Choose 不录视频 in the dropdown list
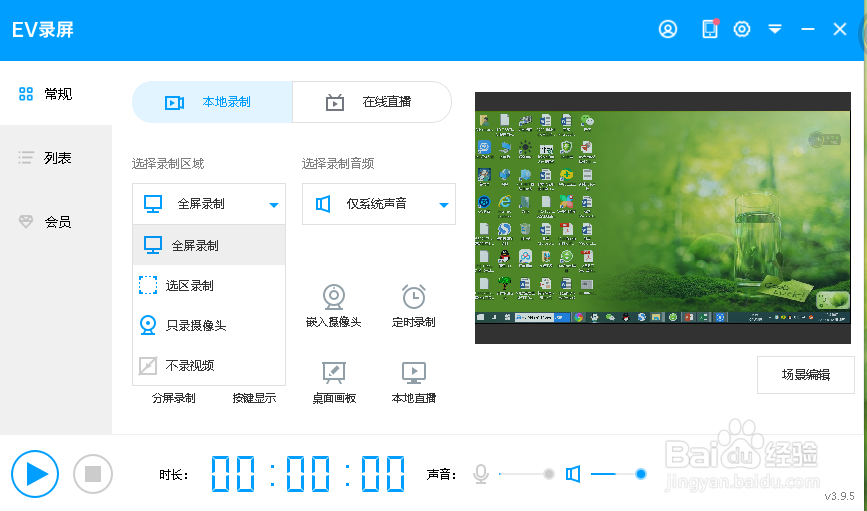The image size is (867, 511). (209, 365)
